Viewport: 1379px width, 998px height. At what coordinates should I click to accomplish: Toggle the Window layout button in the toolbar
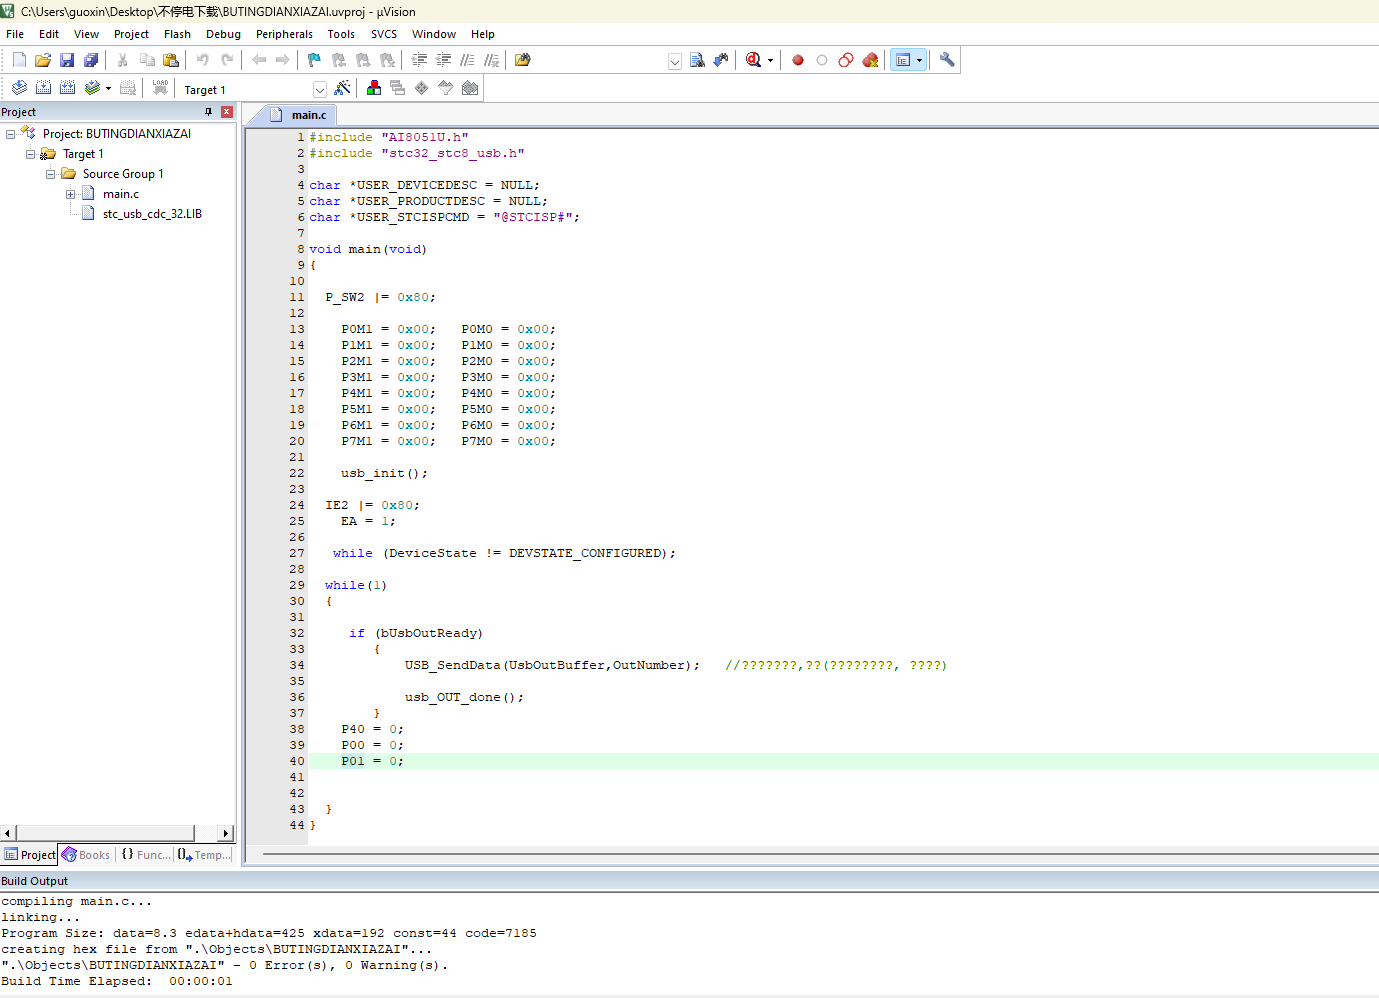(x=903, y=60)
